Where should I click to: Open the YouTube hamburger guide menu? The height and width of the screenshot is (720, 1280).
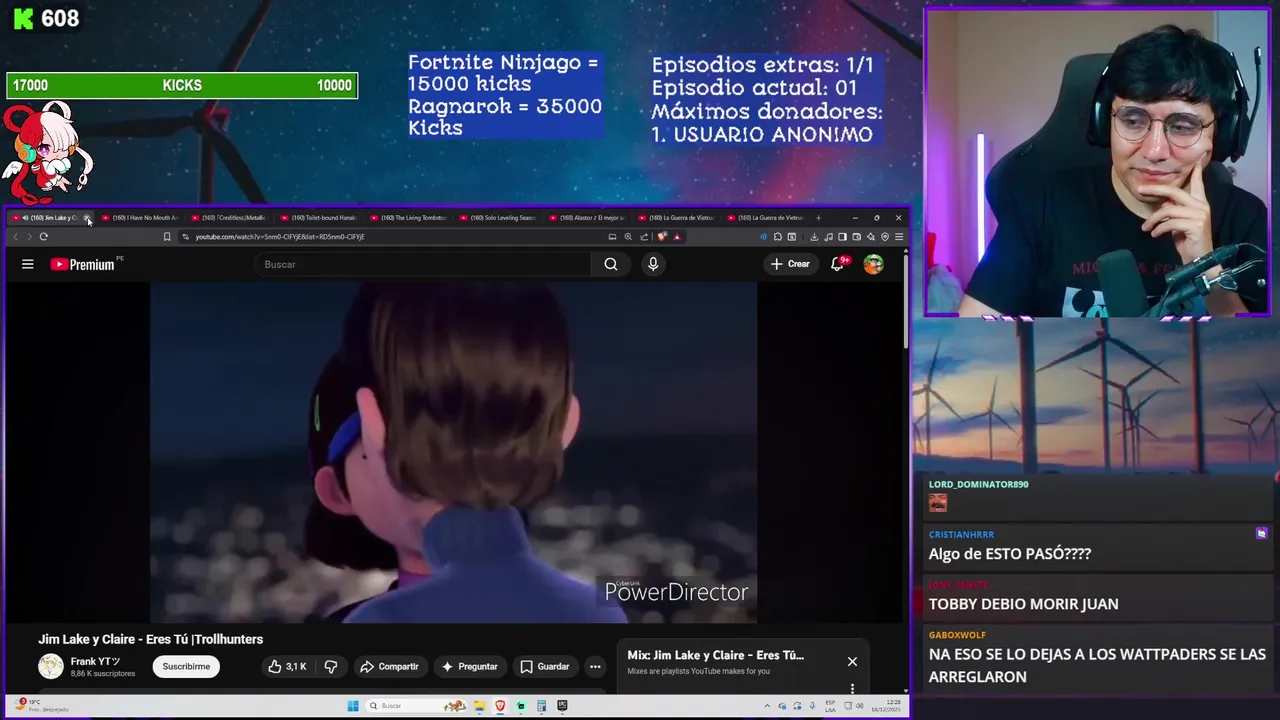[x=28, y=264]
